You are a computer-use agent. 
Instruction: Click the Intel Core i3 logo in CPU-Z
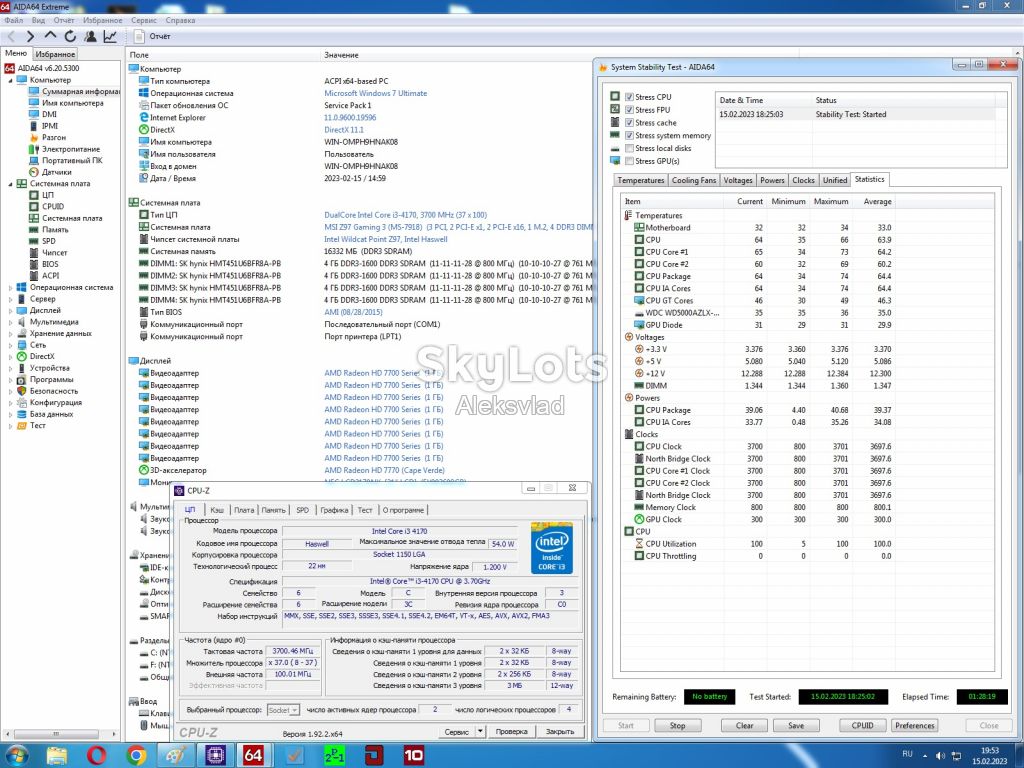coord(552,547)
